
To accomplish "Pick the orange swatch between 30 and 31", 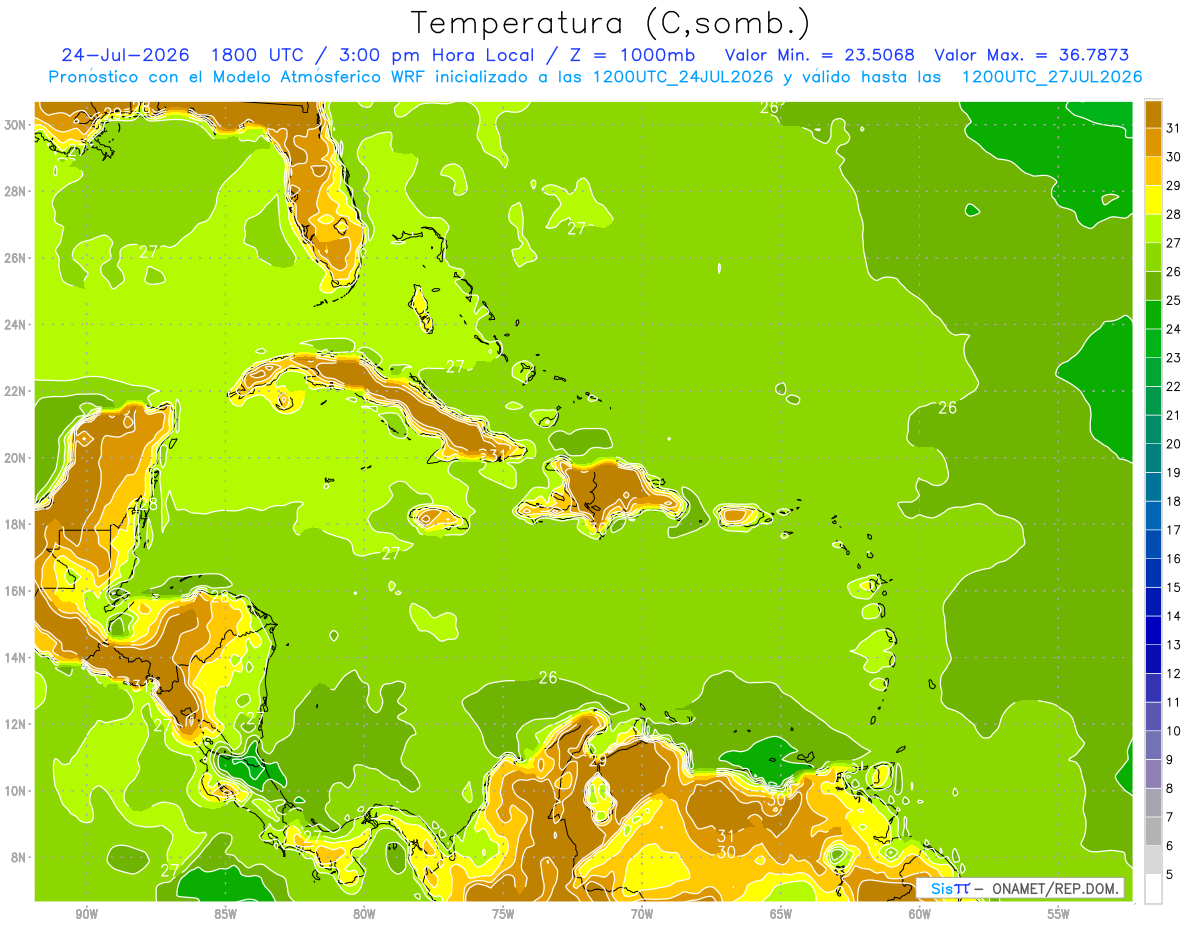I will pyautogui.click(x=1153, y=142).
